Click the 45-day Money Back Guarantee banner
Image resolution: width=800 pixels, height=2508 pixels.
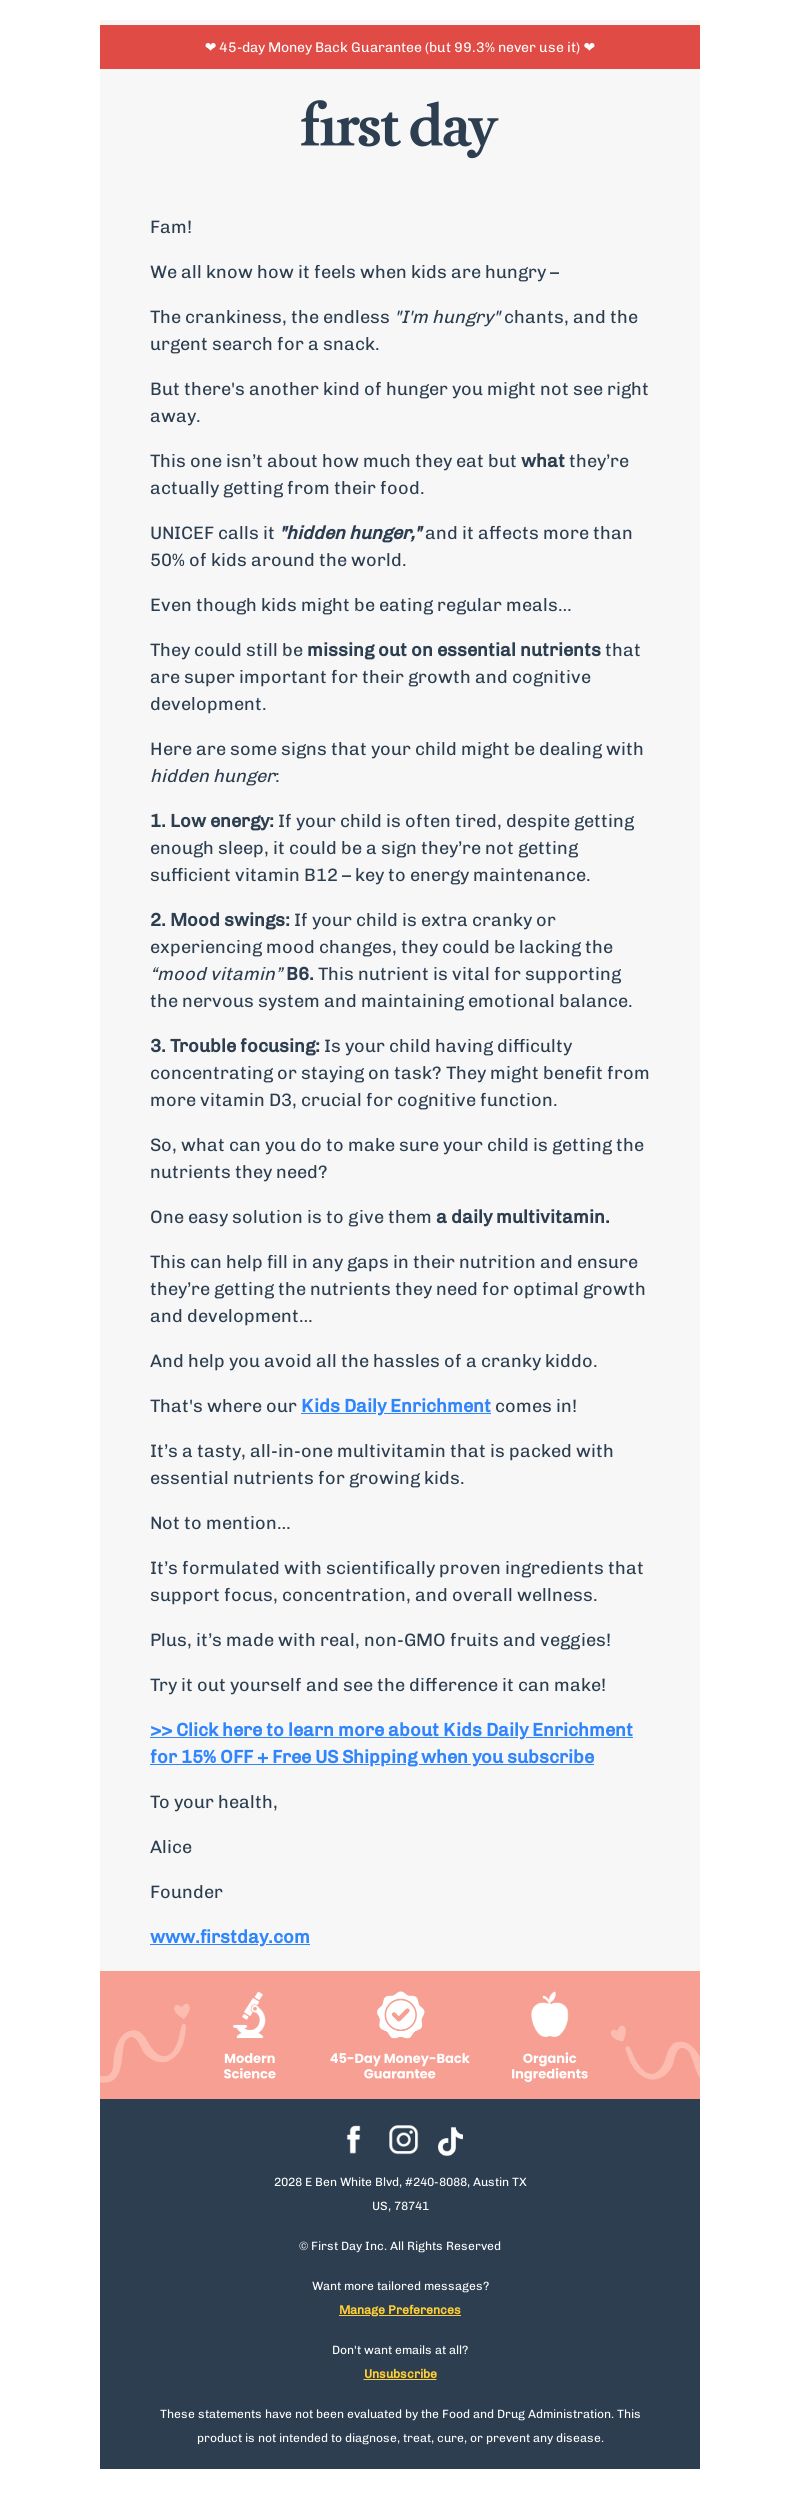(400, 47)
